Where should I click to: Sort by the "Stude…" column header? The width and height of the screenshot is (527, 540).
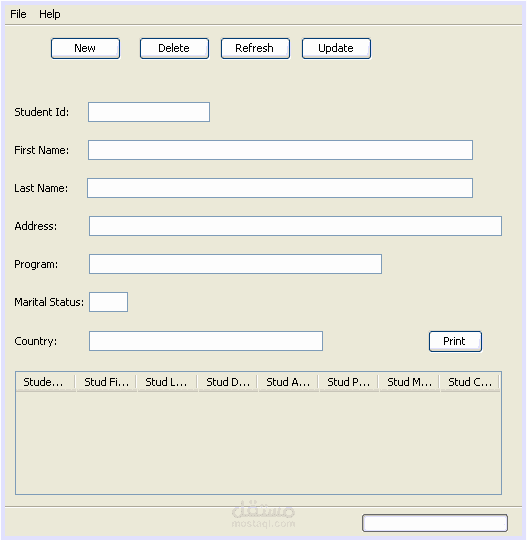(x=45, y=382)
